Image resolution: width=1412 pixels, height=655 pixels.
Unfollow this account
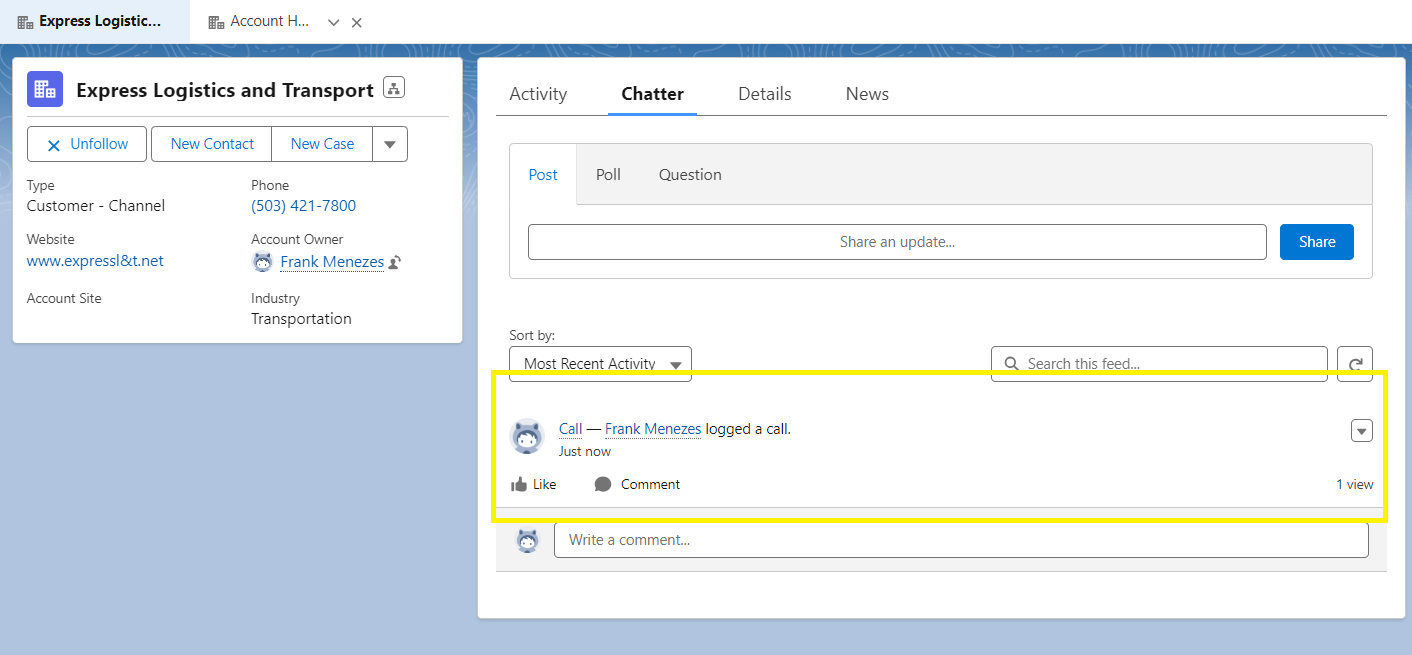[x=87, y=144]
